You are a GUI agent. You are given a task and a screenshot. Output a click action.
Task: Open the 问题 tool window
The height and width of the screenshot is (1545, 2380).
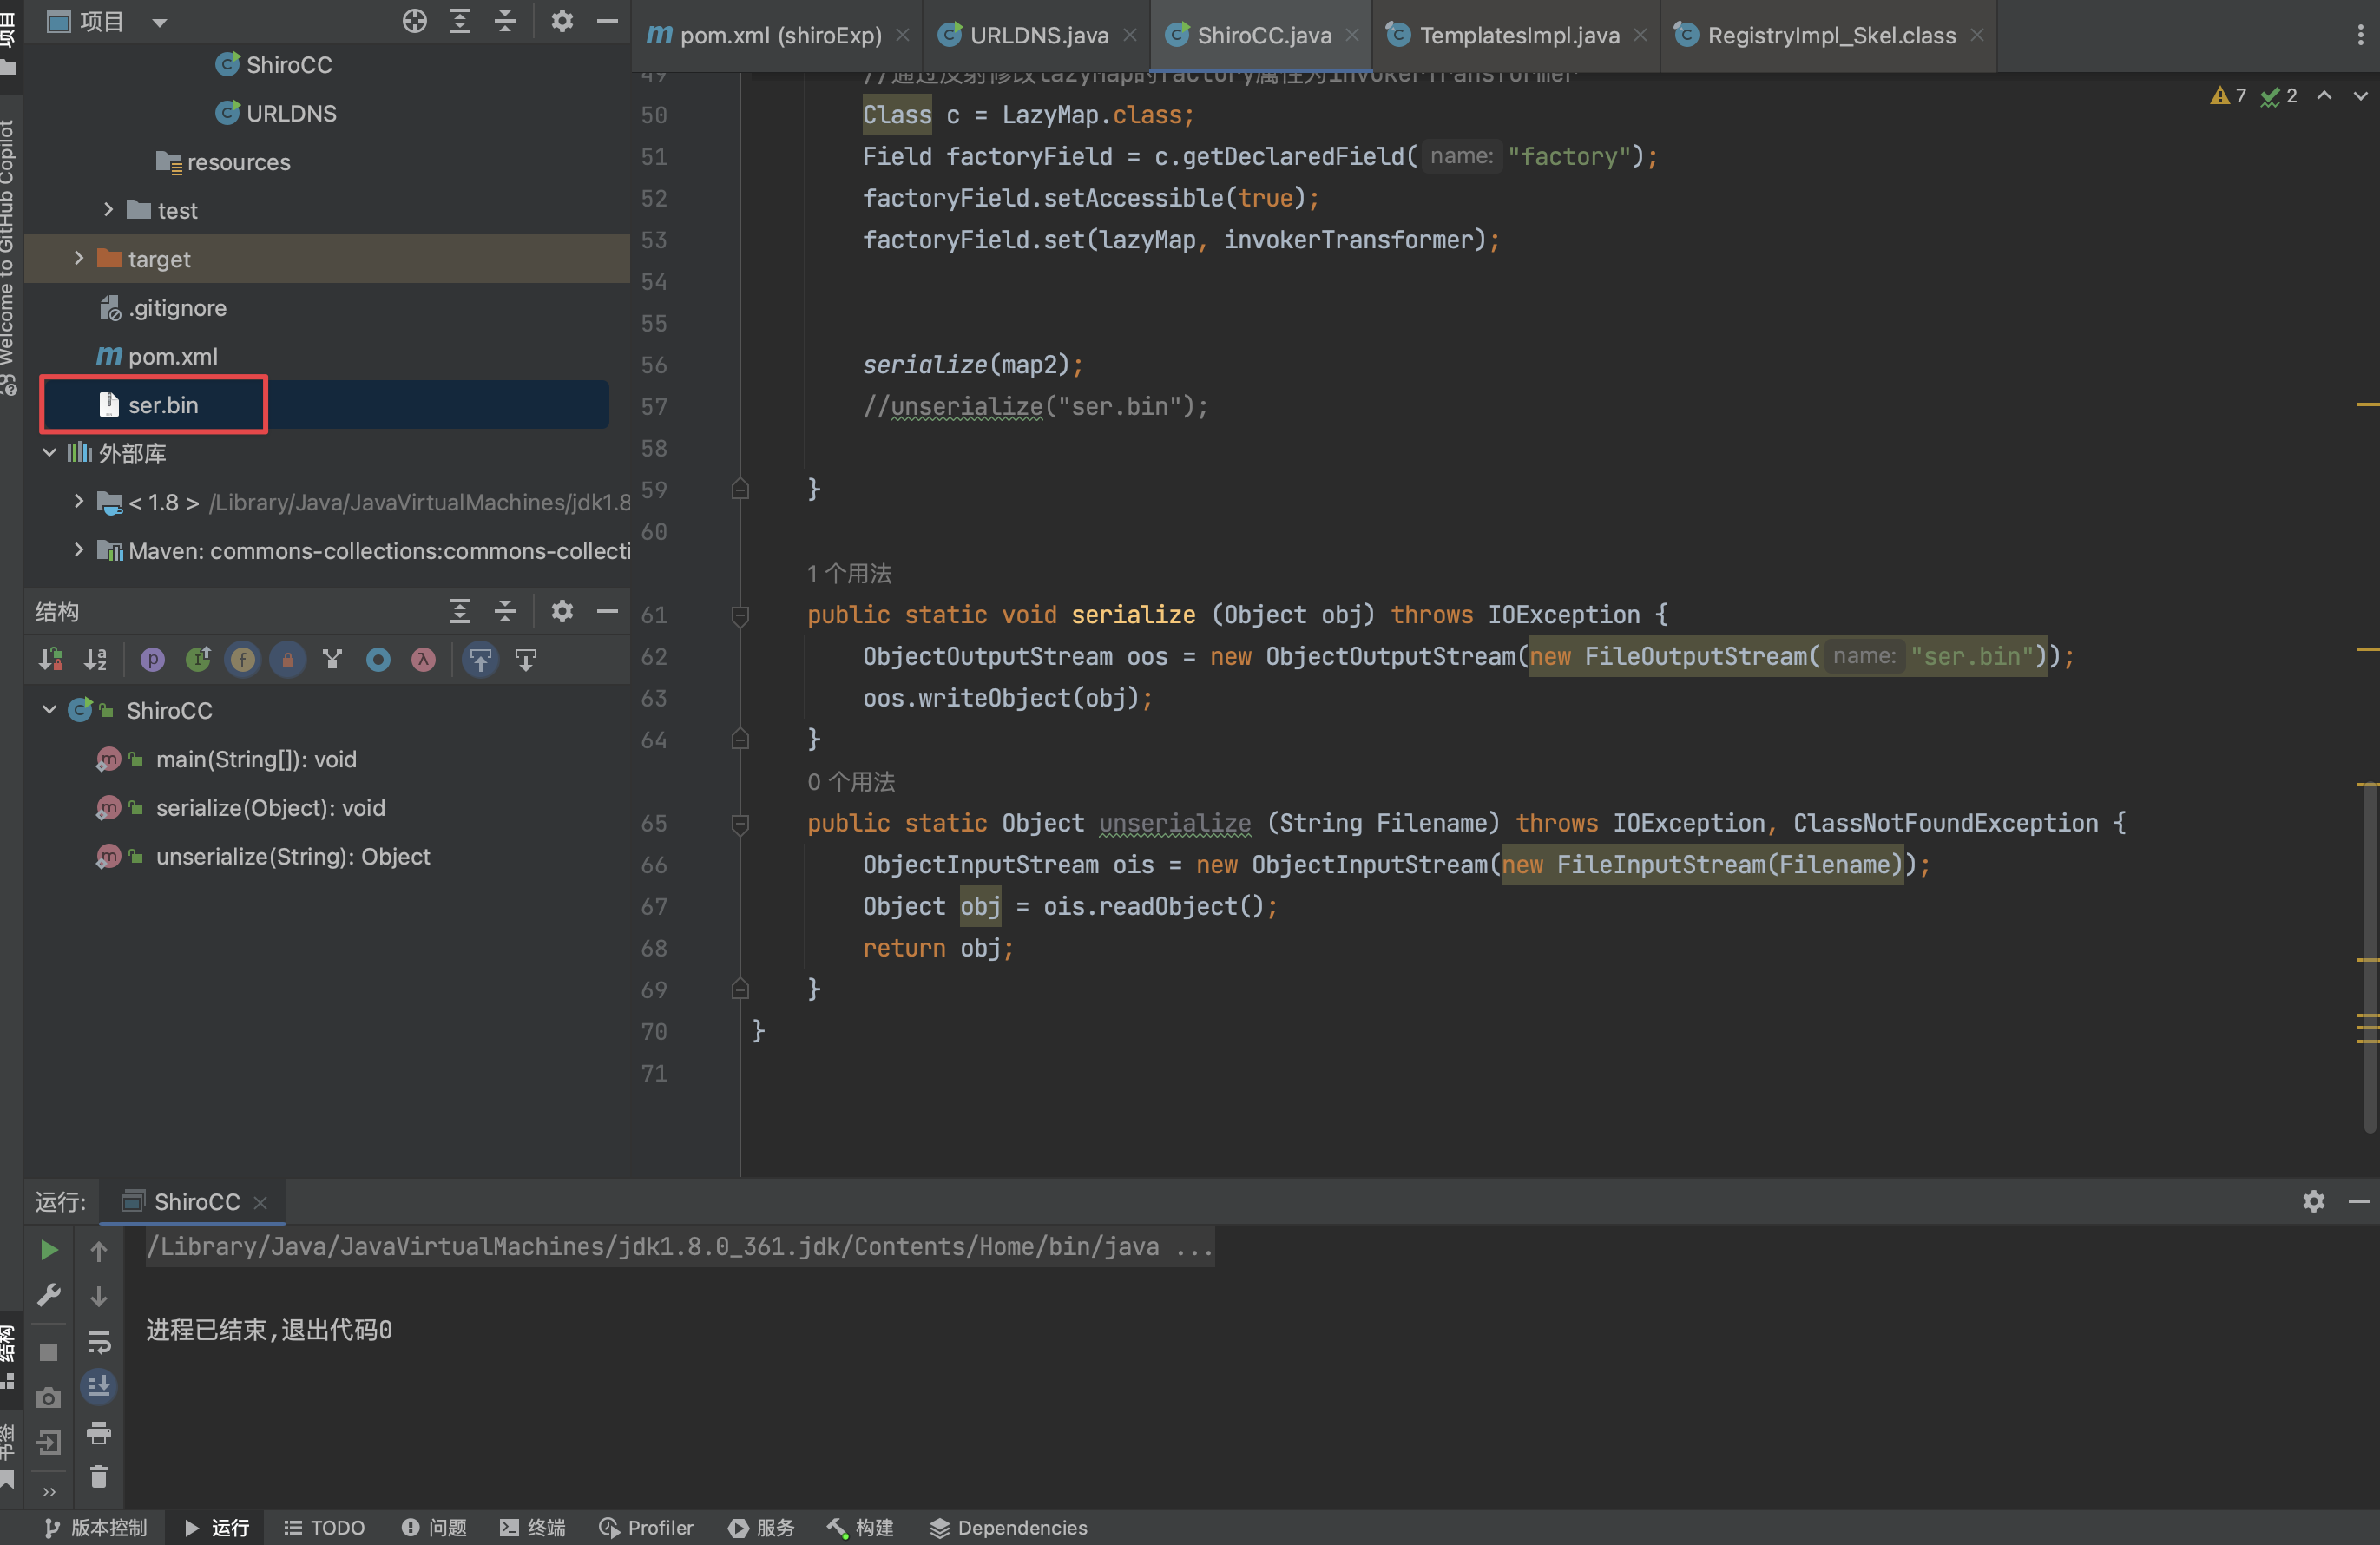point(434,1527)
